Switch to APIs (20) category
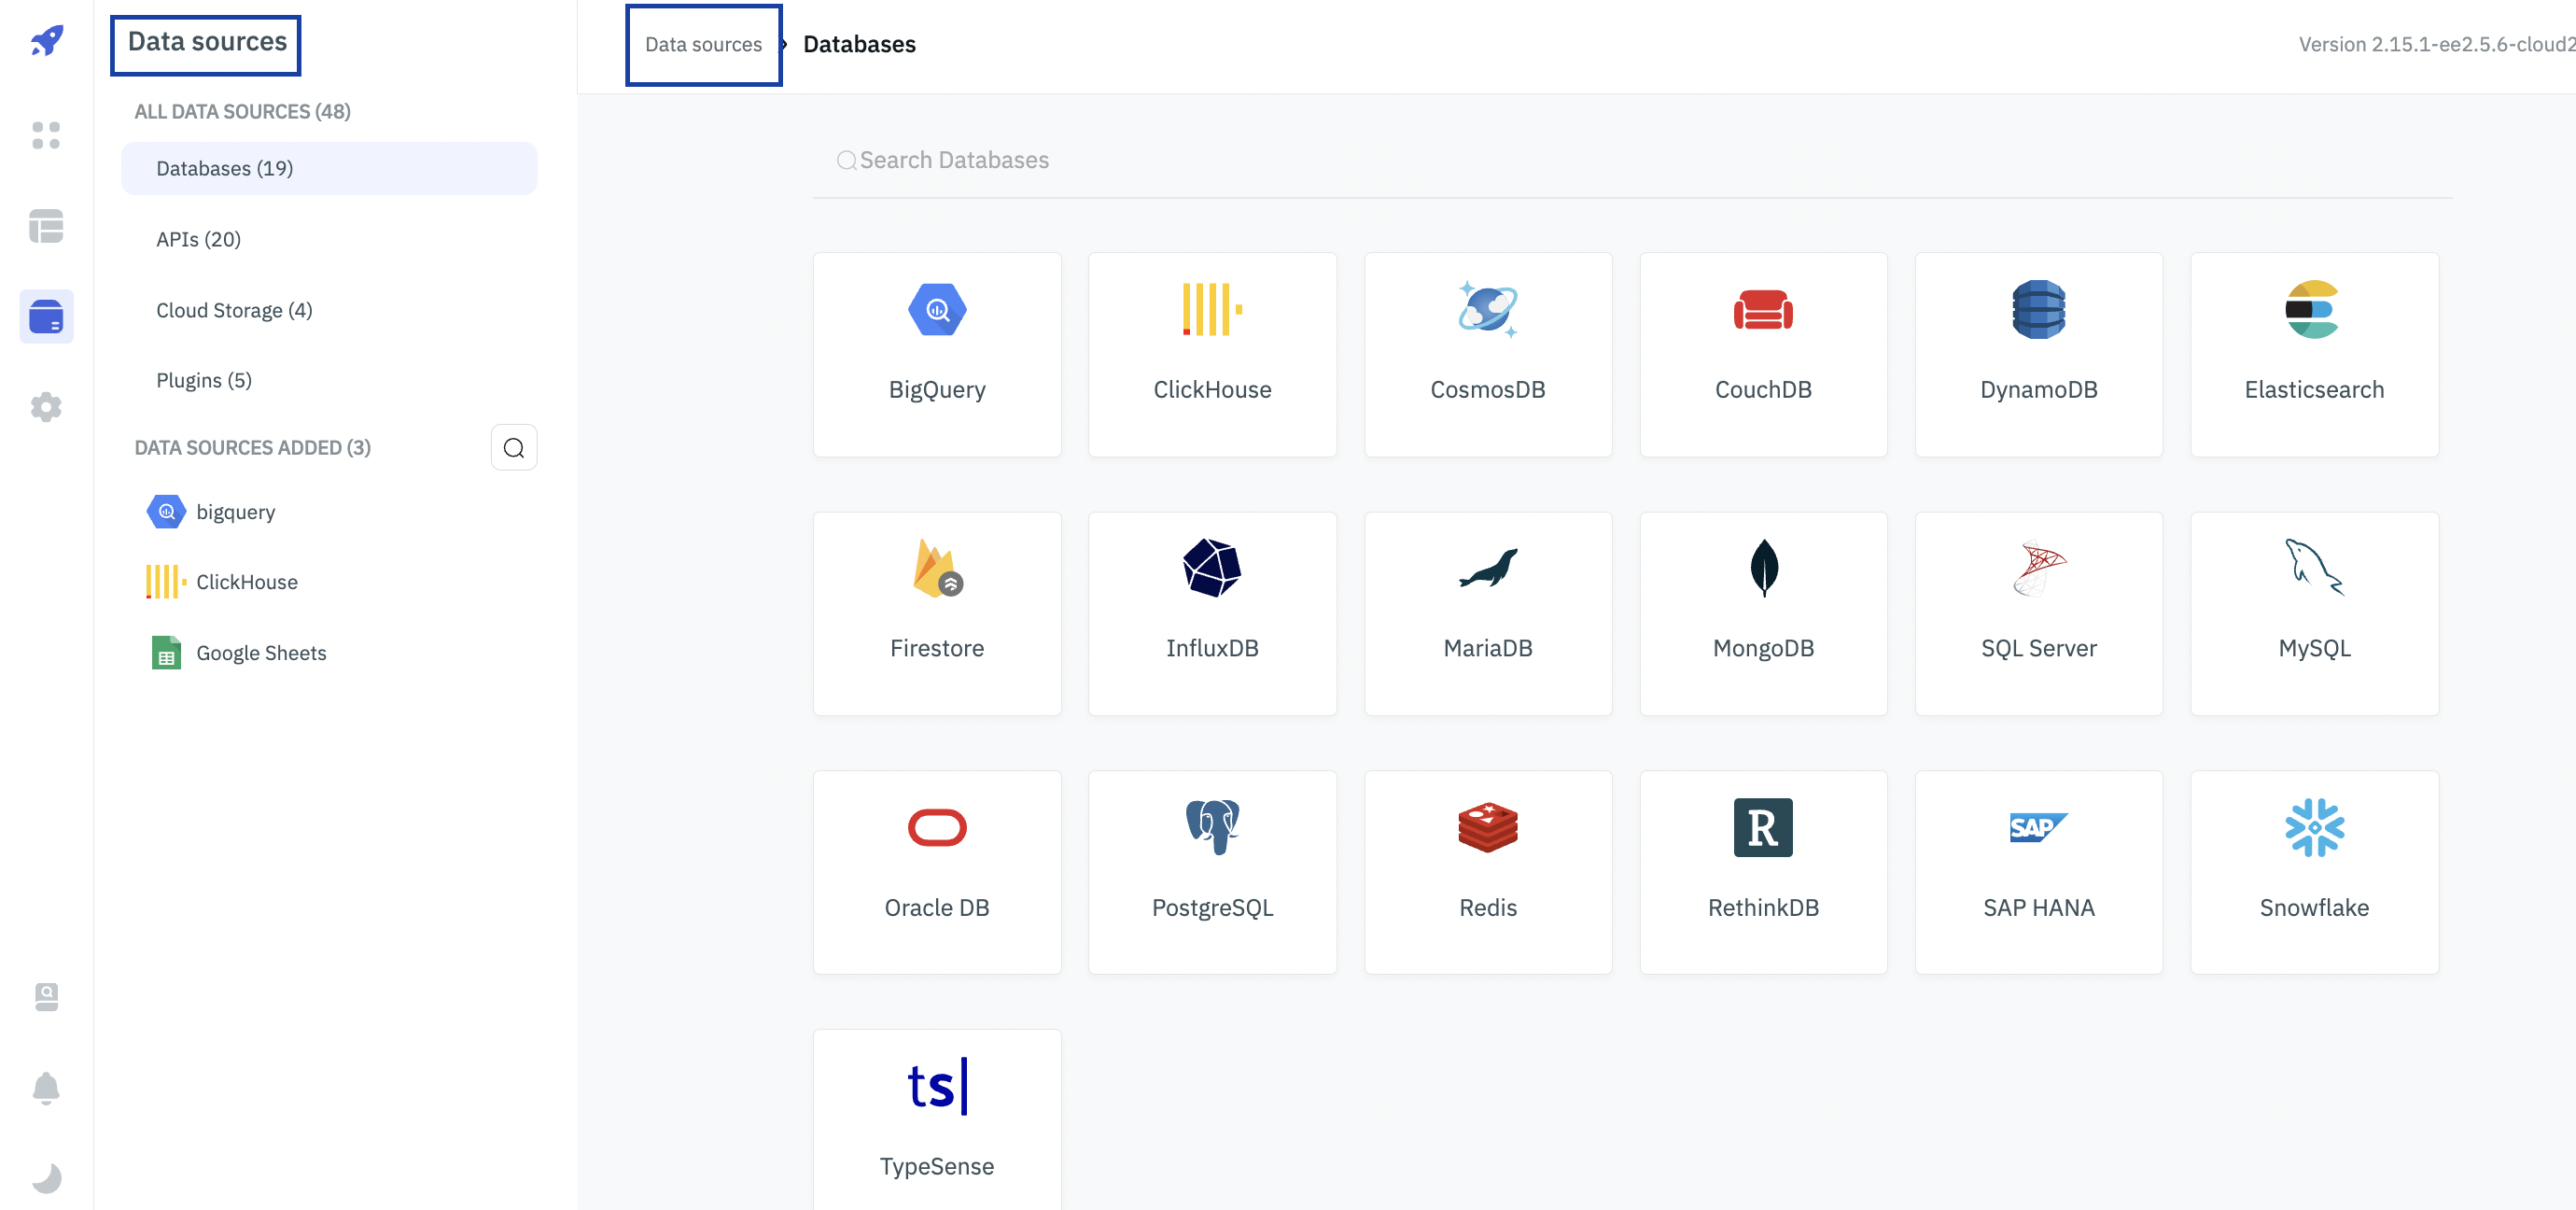2576x1210 pixels. point(329,239)
